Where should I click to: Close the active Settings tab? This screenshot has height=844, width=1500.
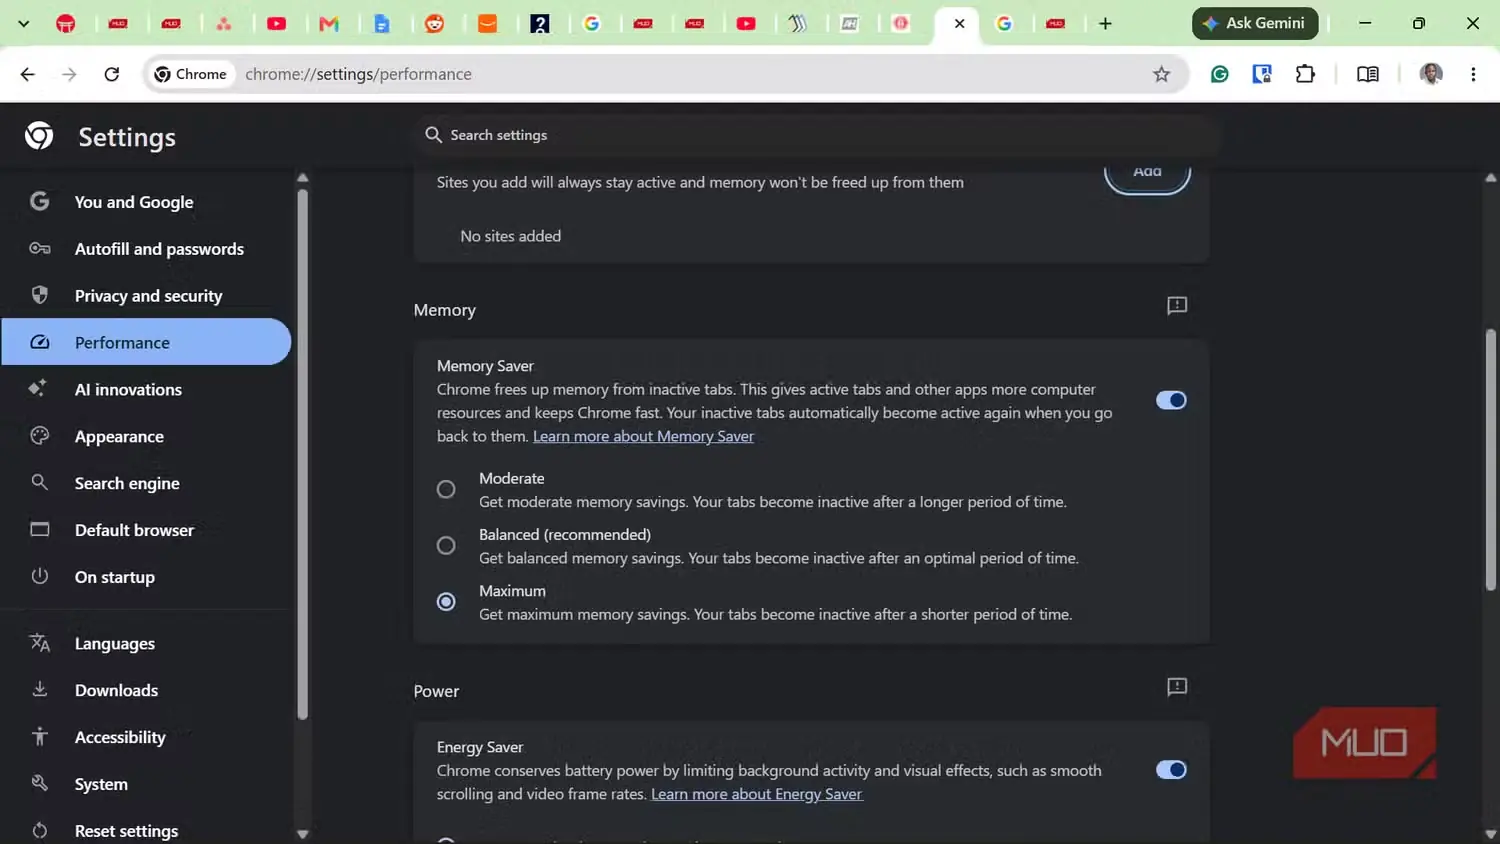(959, 23)
